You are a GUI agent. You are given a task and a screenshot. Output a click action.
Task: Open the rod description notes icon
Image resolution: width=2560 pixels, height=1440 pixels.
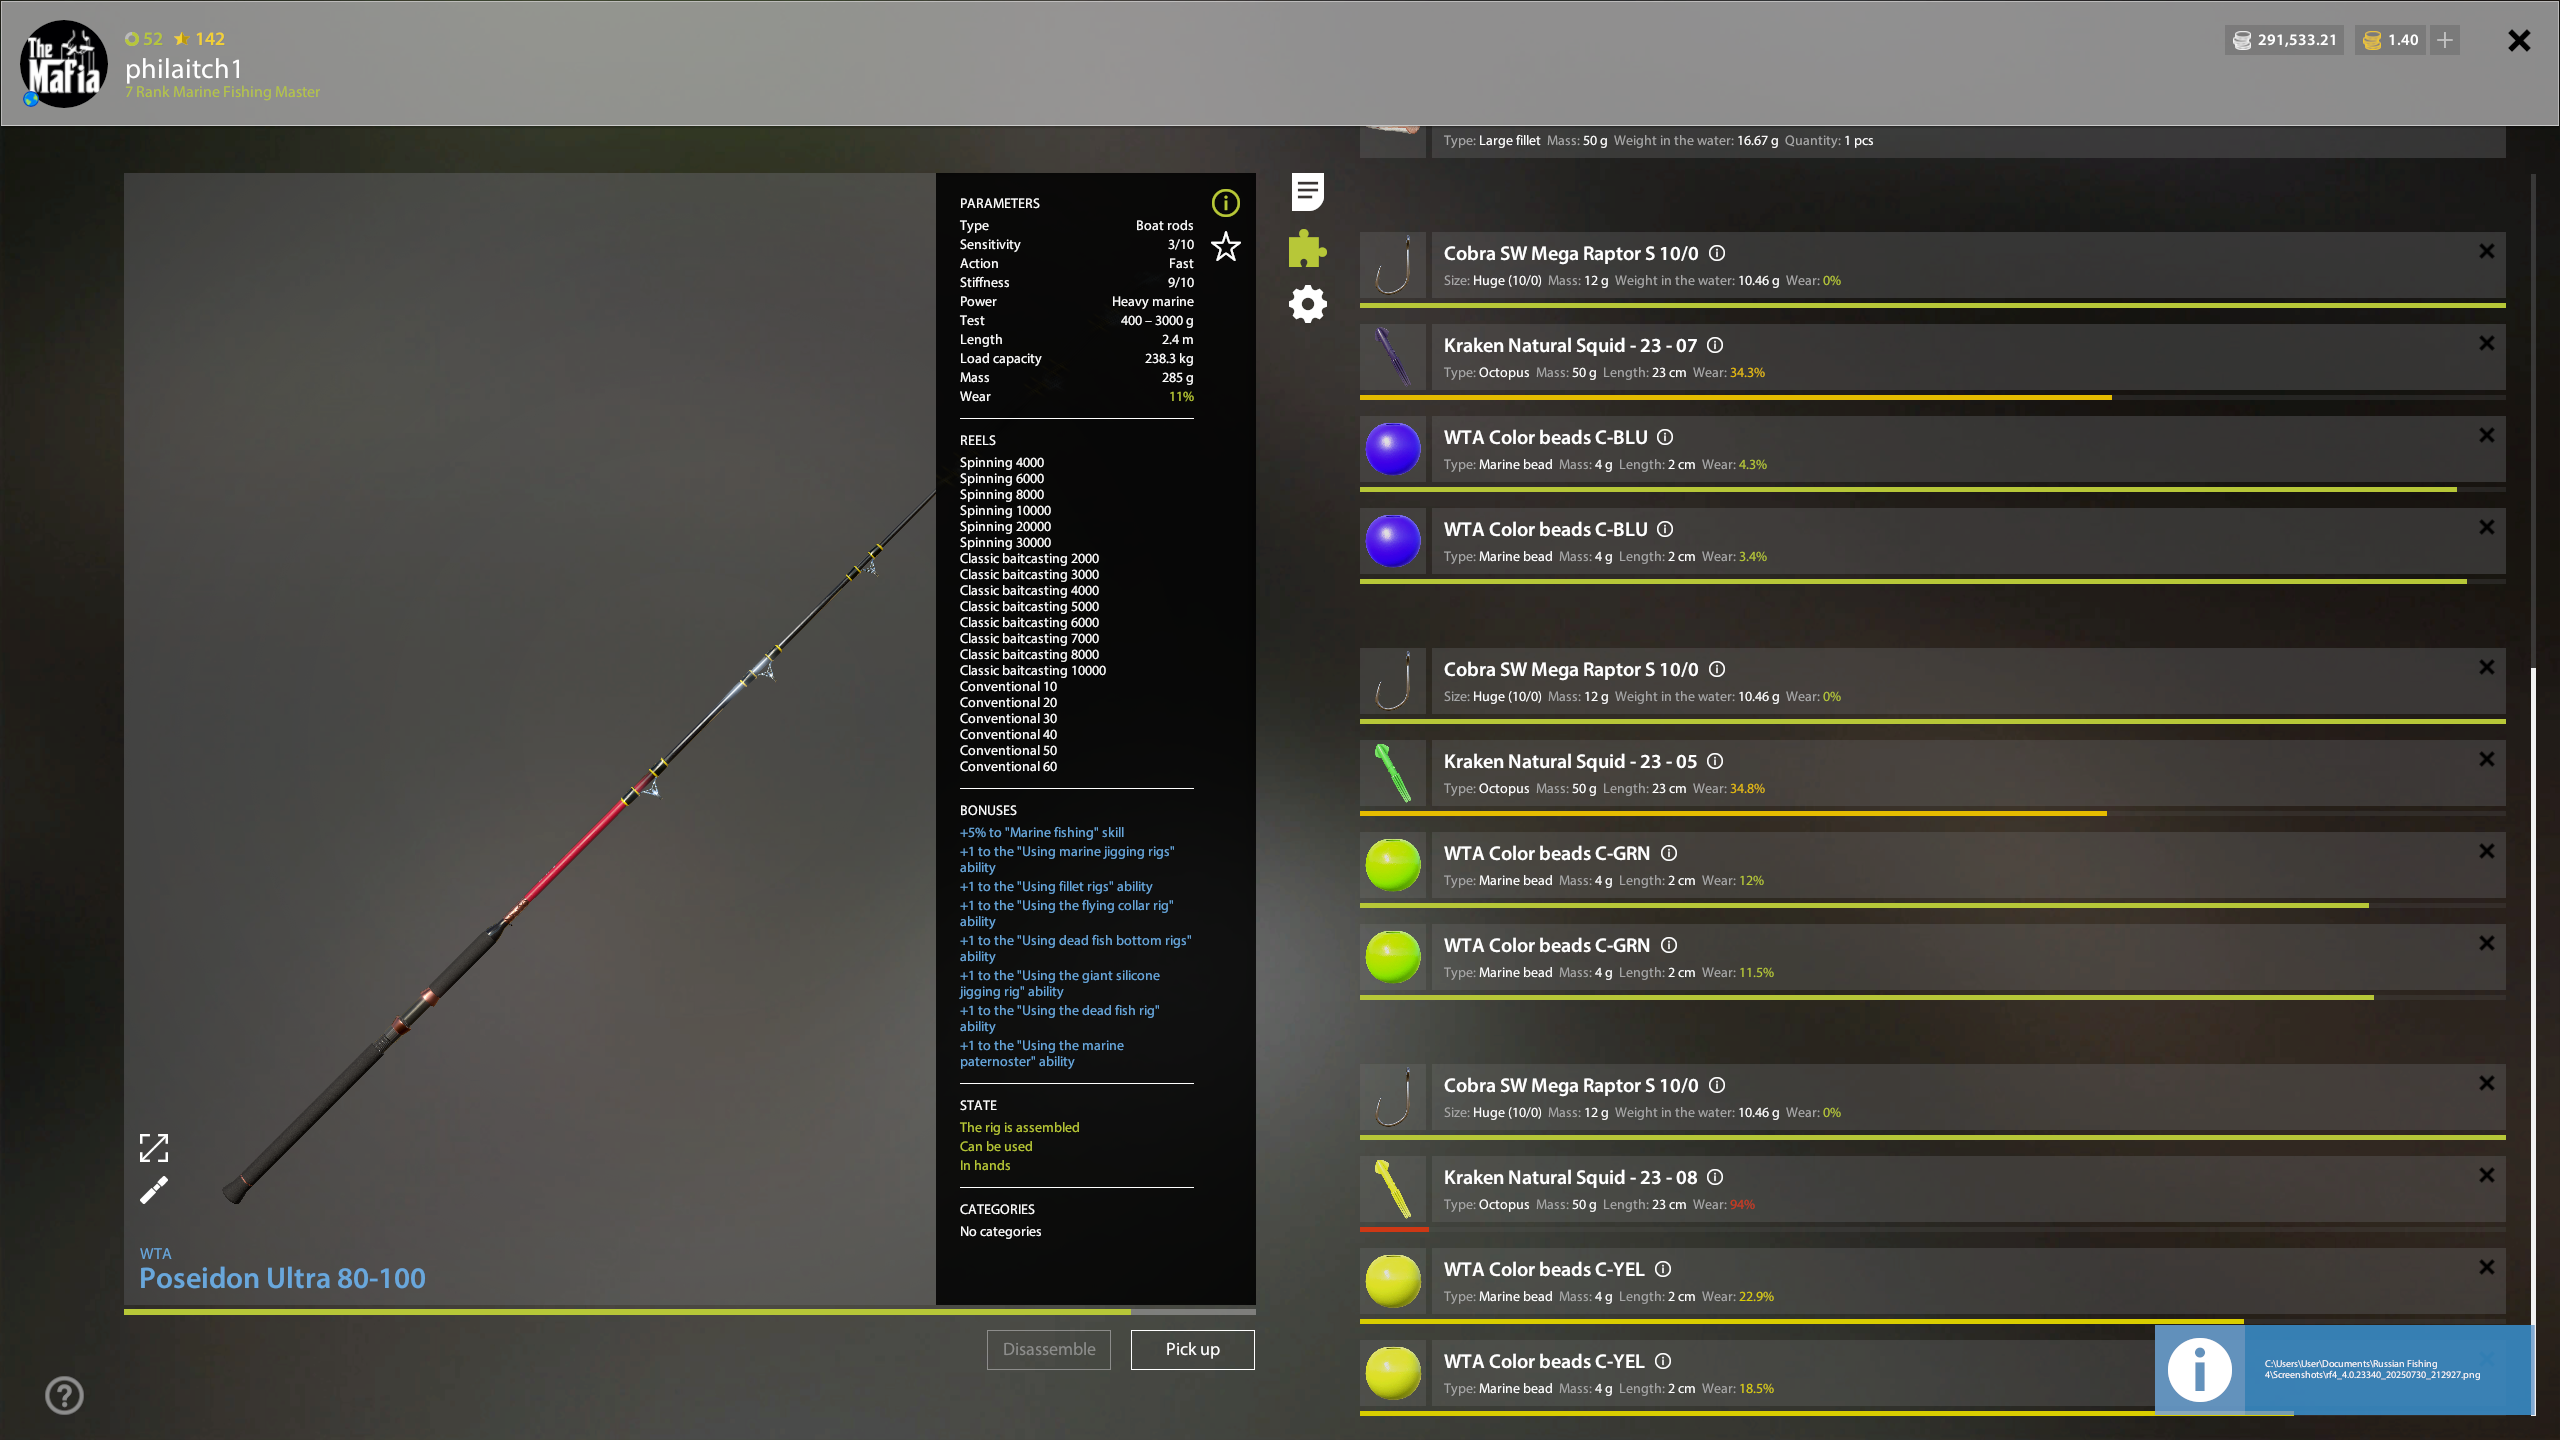[x=1307, y=192]
